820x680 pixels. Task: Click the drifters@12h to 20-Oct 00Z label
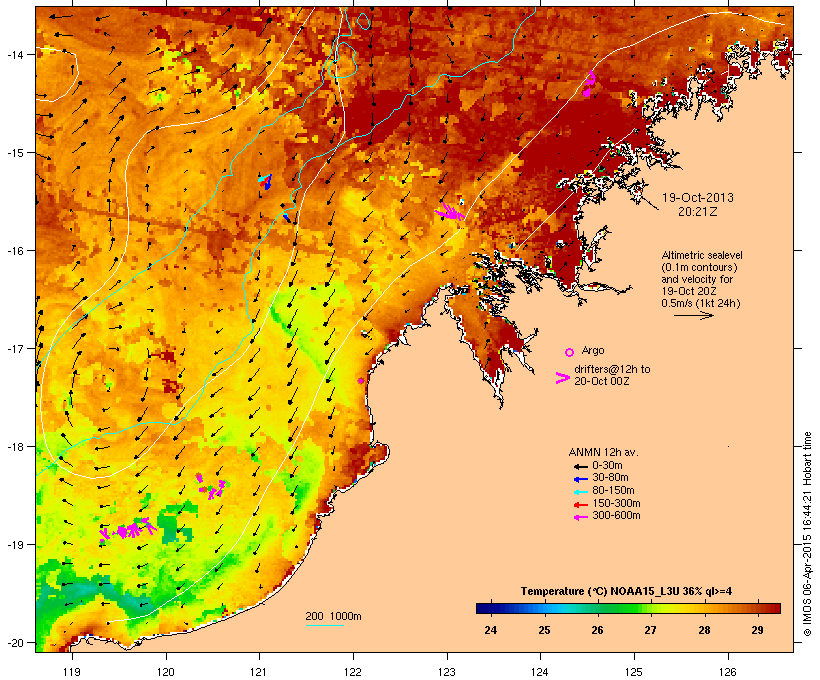point(612,375)
